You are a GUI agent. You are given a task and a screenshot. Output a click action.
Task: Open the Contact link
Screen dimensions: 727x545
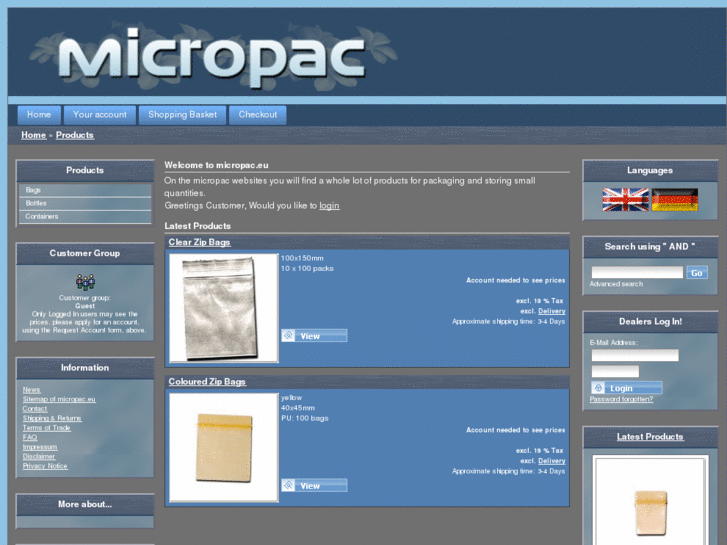pos(35,409)
